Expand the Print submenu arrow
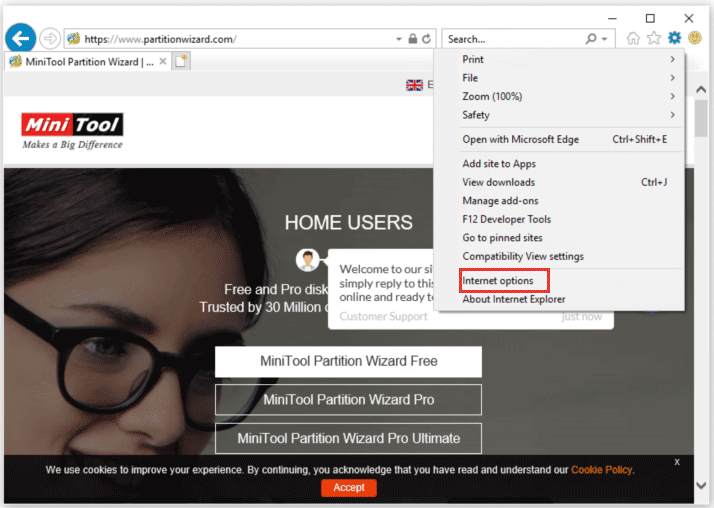The width and height of the screenshot is (714, 508). tap(673, 59)
